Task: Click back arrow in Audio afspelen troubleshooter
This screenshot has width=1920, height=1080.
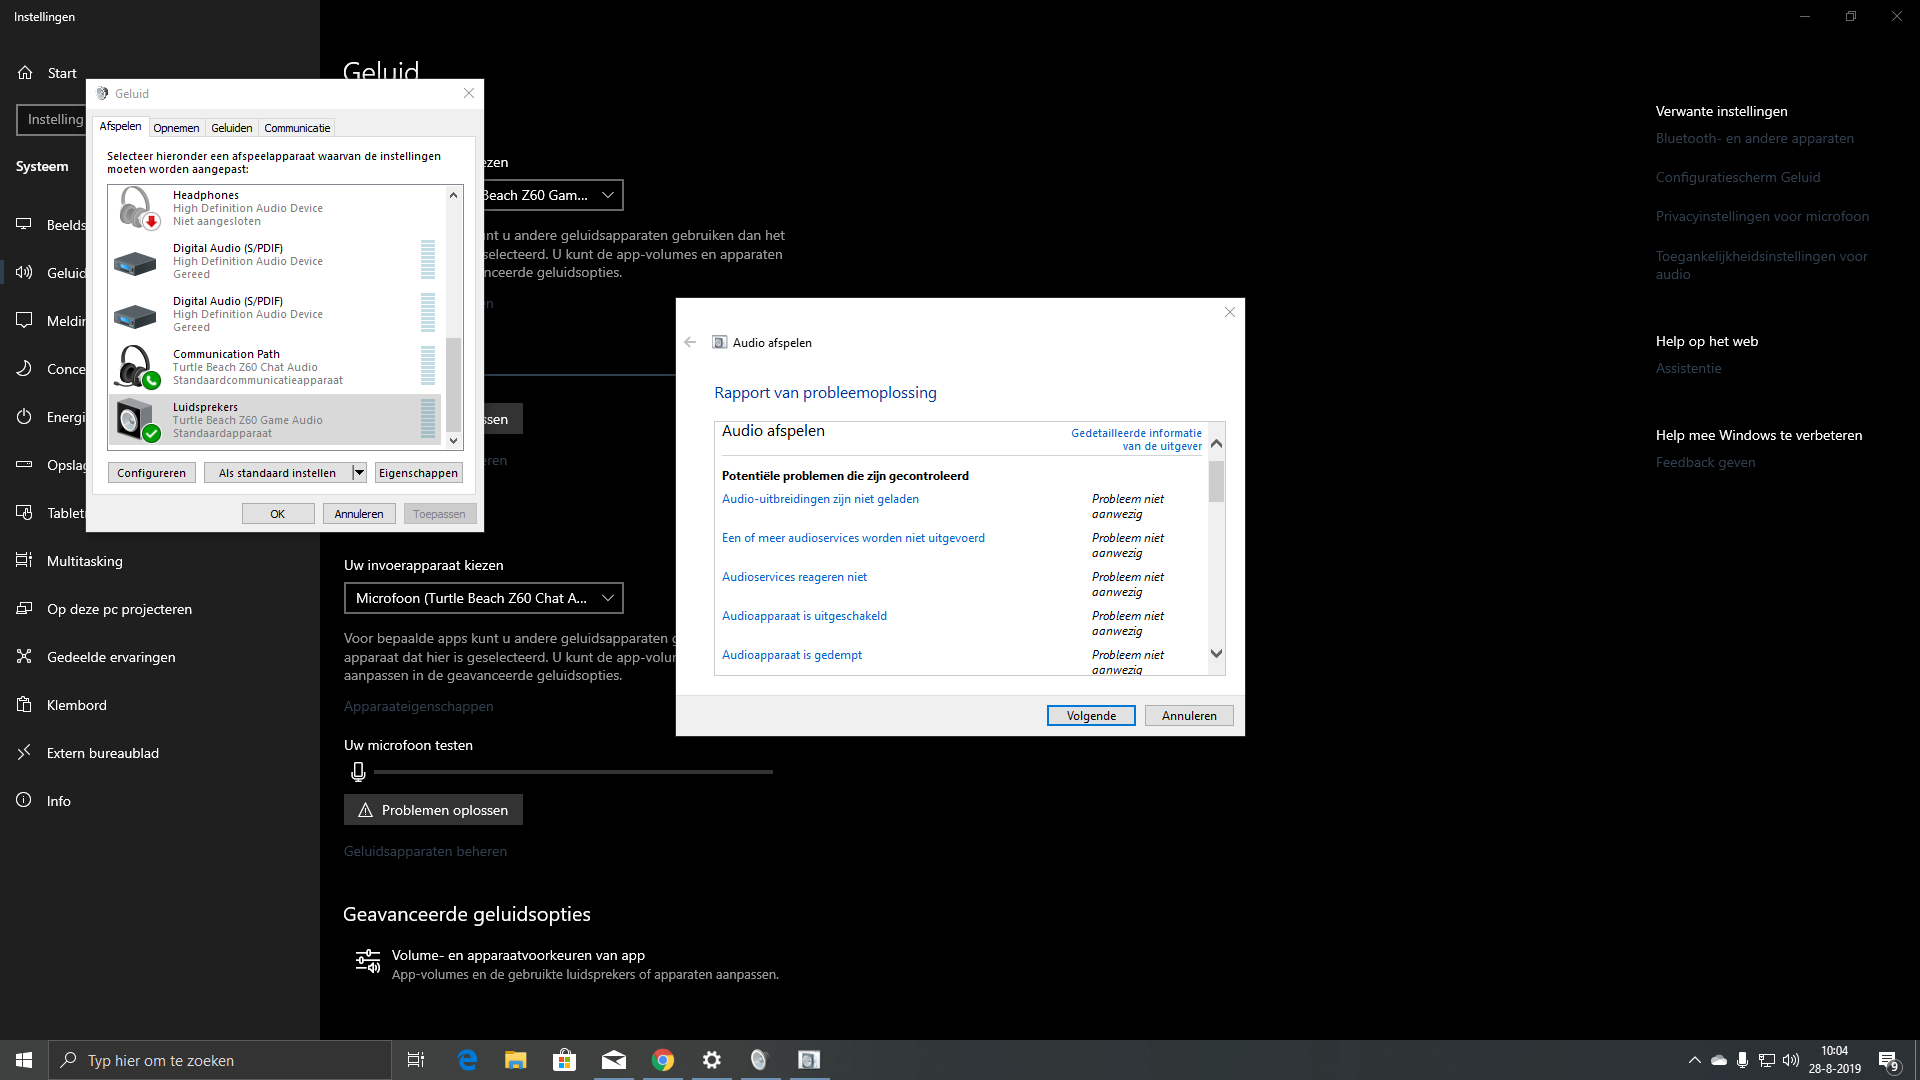Action: click(690, 342)
